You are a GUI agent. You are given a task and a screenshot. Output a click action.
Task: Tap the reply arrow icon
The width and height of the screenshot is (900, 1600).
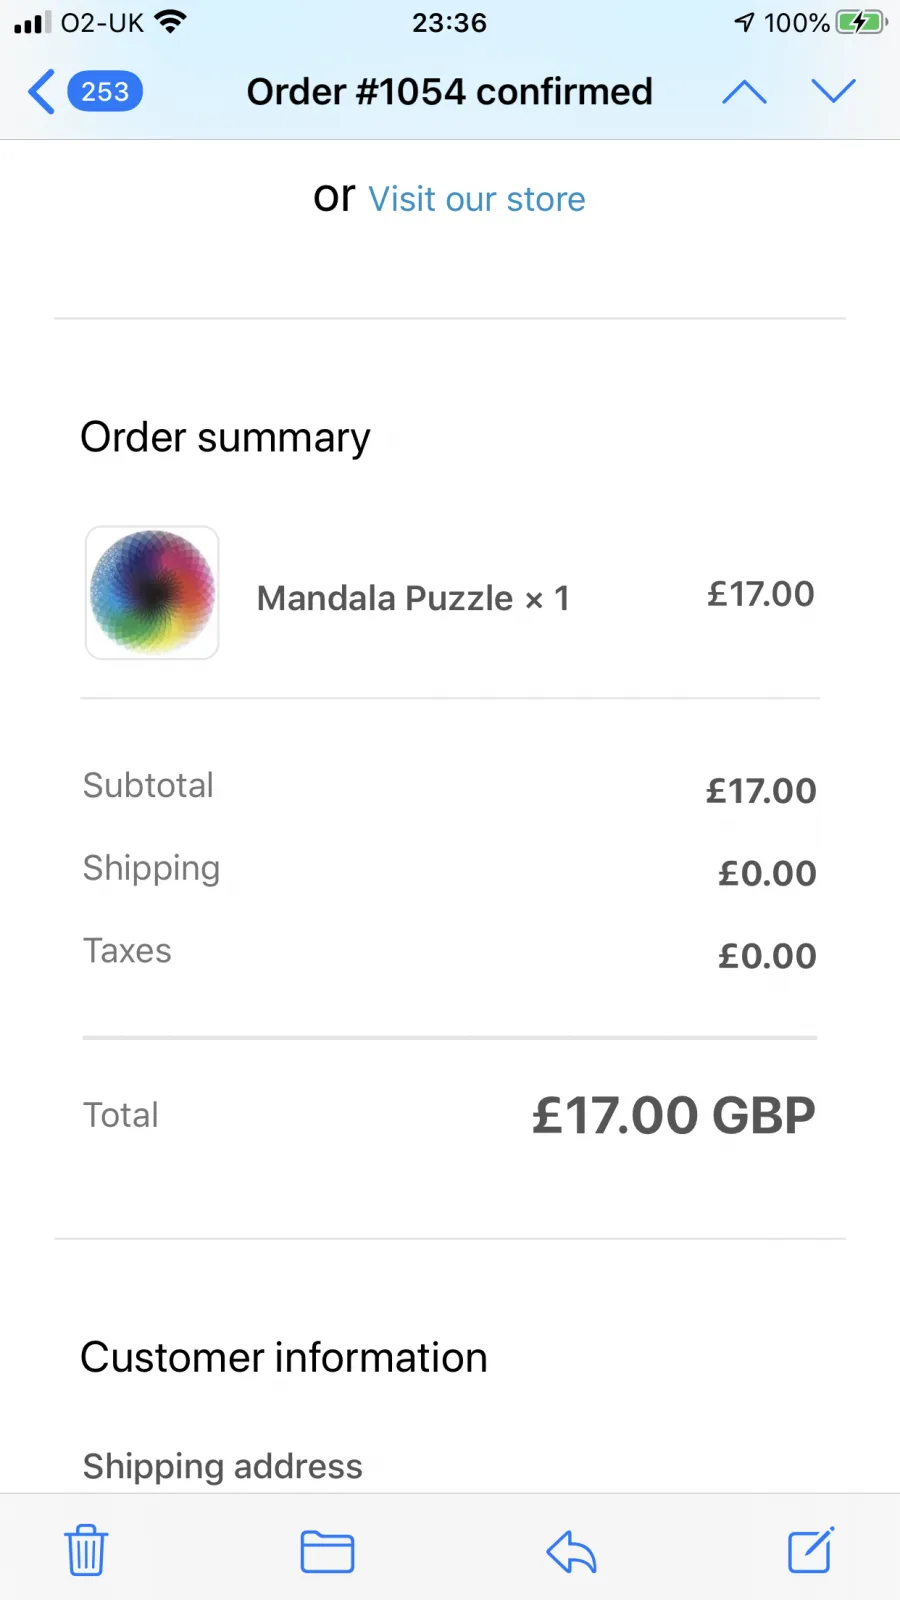(571, 1552)
